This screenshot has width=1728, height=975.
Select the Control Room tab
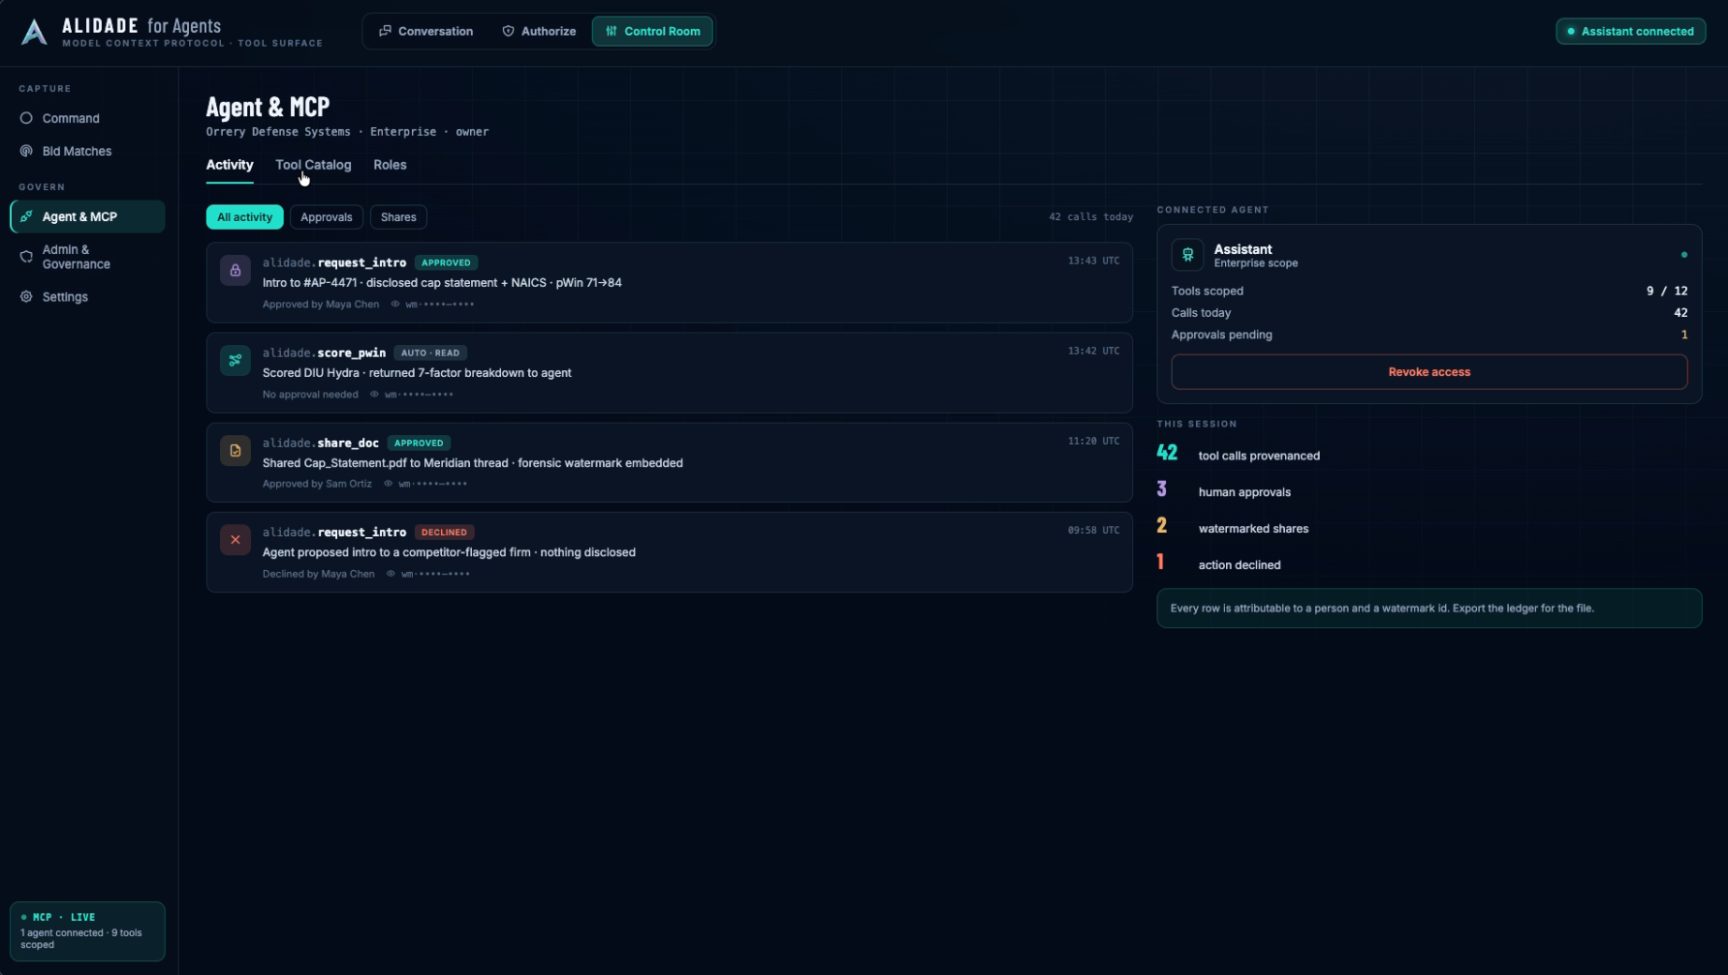652,31
